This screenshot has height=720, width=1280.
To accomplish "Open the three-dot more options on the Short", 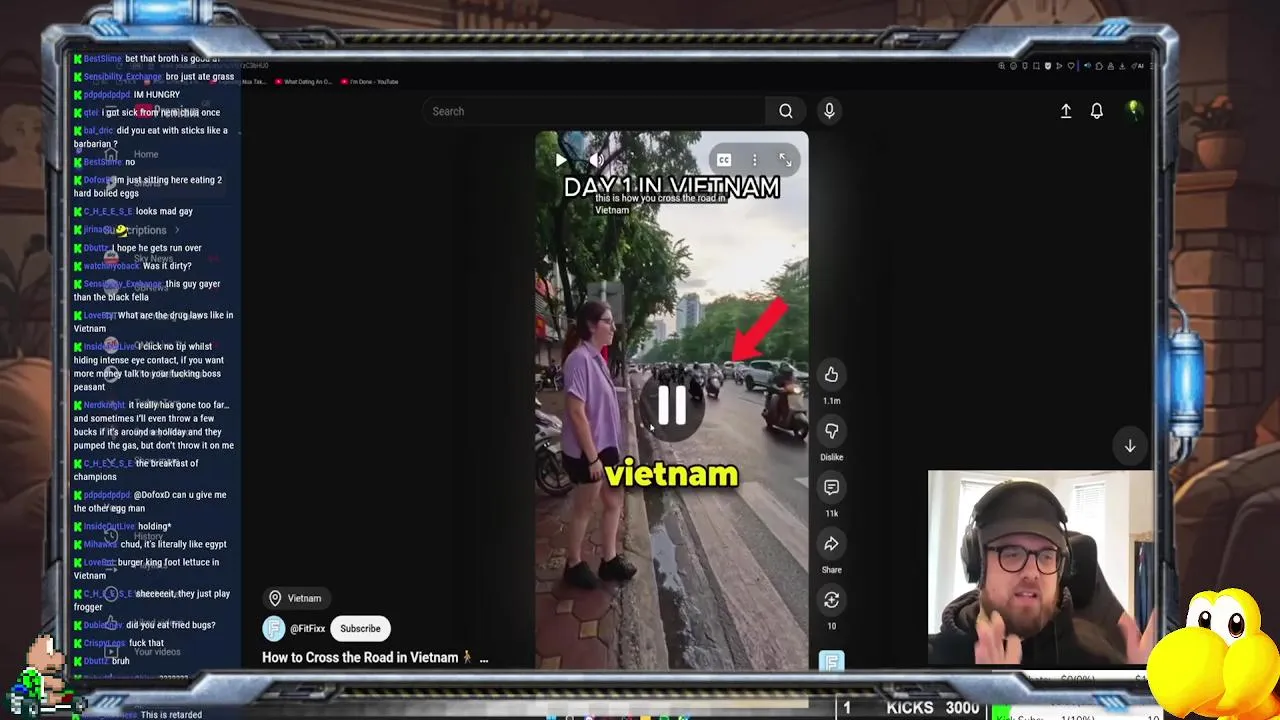I will coord(755,160).
